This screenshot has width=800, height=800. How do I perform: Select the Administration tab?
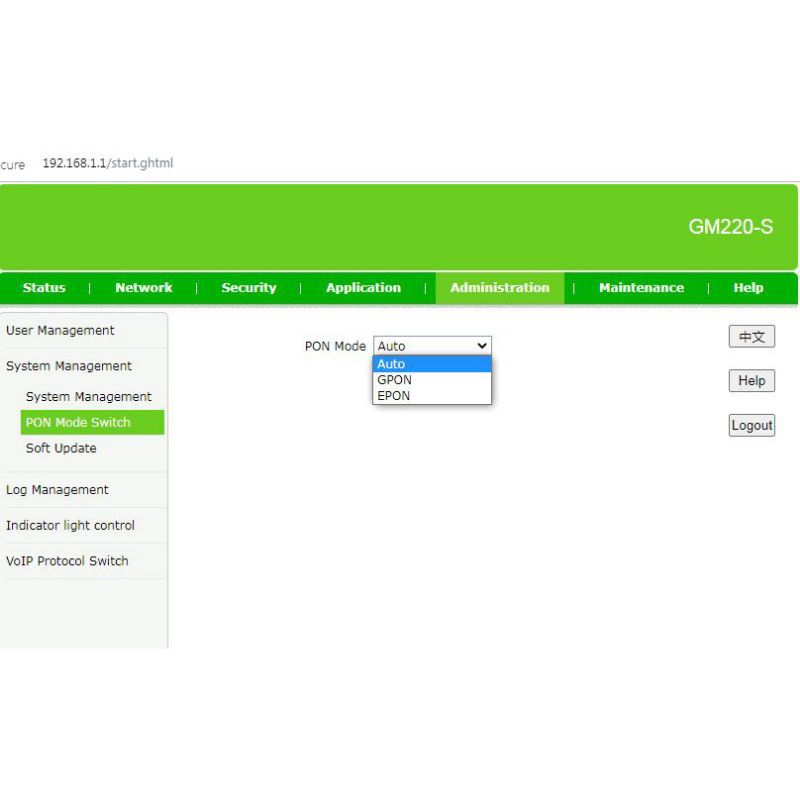tap(499, 288)
